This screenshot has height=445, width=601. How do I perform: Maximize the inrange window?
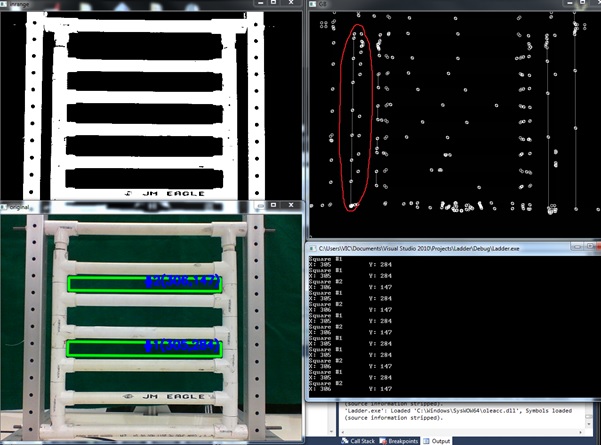274,3
